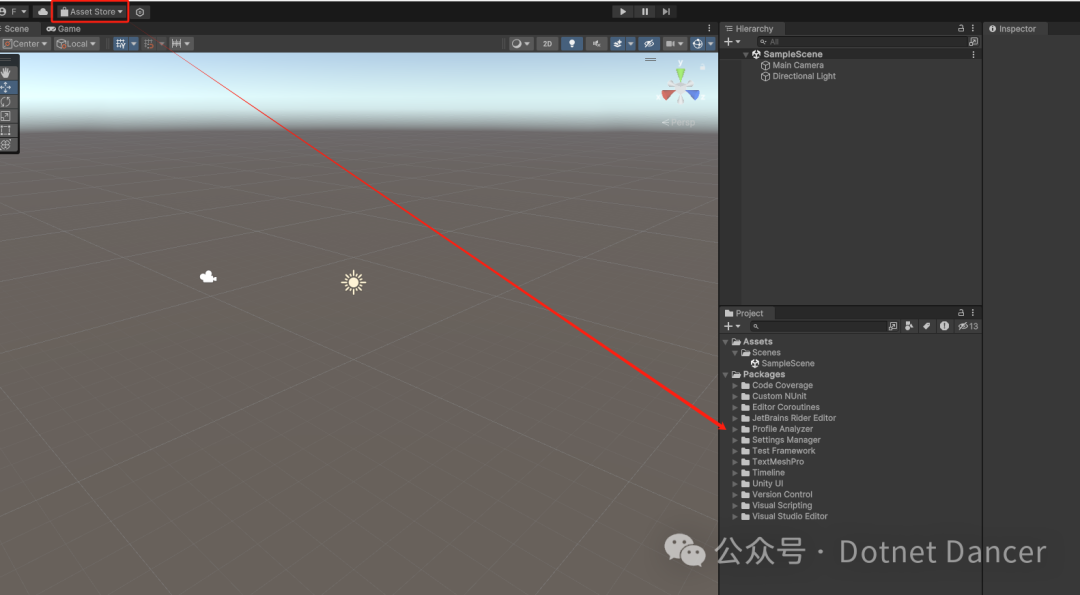Image resolution: width=1080 pixels, height=595 pixels.
Task: Open the Asset Store dropdown
Action: pos(92,12)
